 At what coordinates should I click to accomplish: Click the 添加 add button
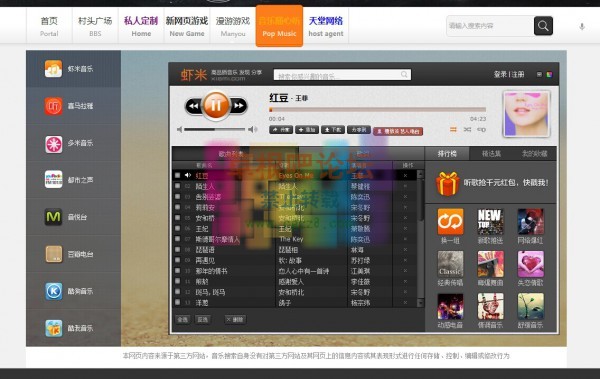coord(307,130)
